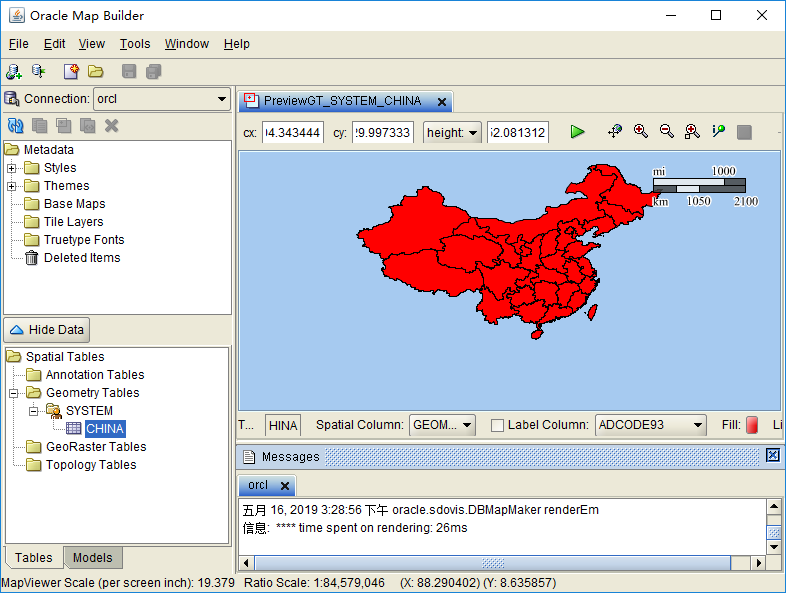This screenshot has width=786, height=593.
Task: Click the CHINA table icon
Action: [x=74, y=429]
